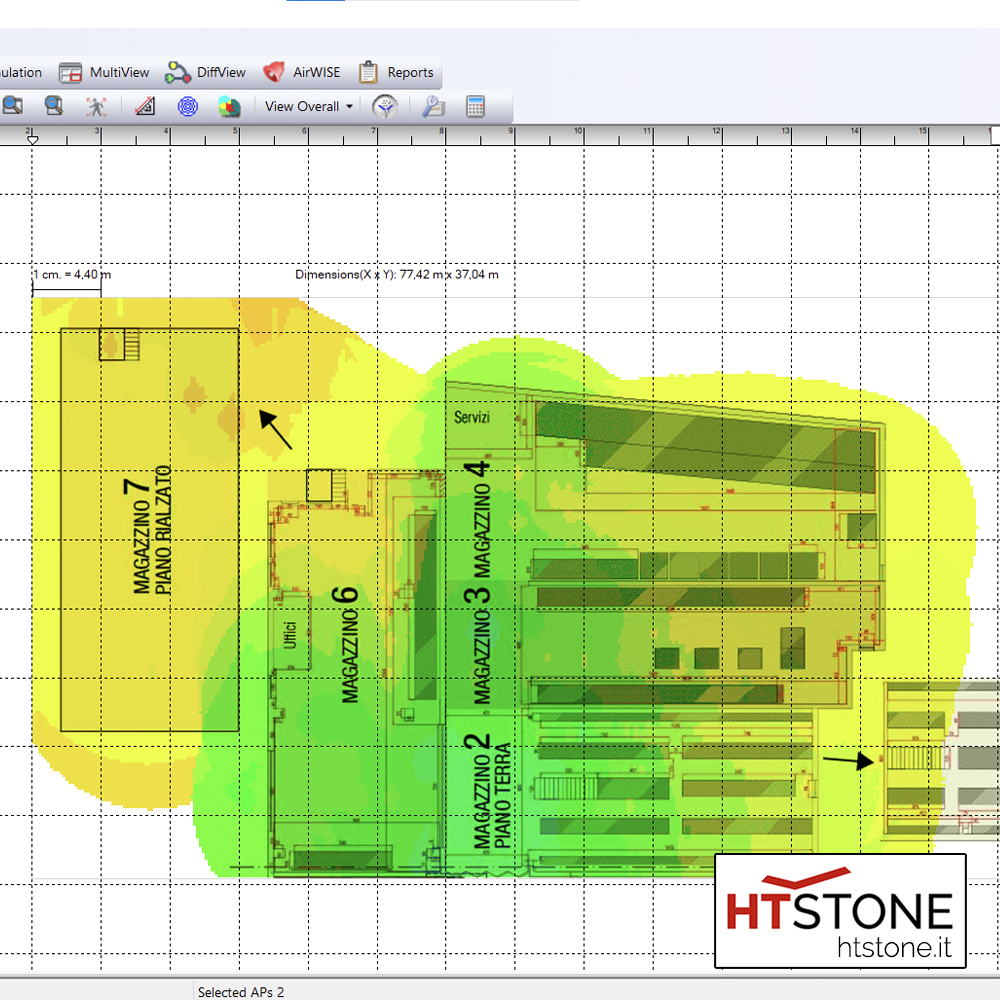
Task: Open the Reports tab
Action: pos(395,73)
